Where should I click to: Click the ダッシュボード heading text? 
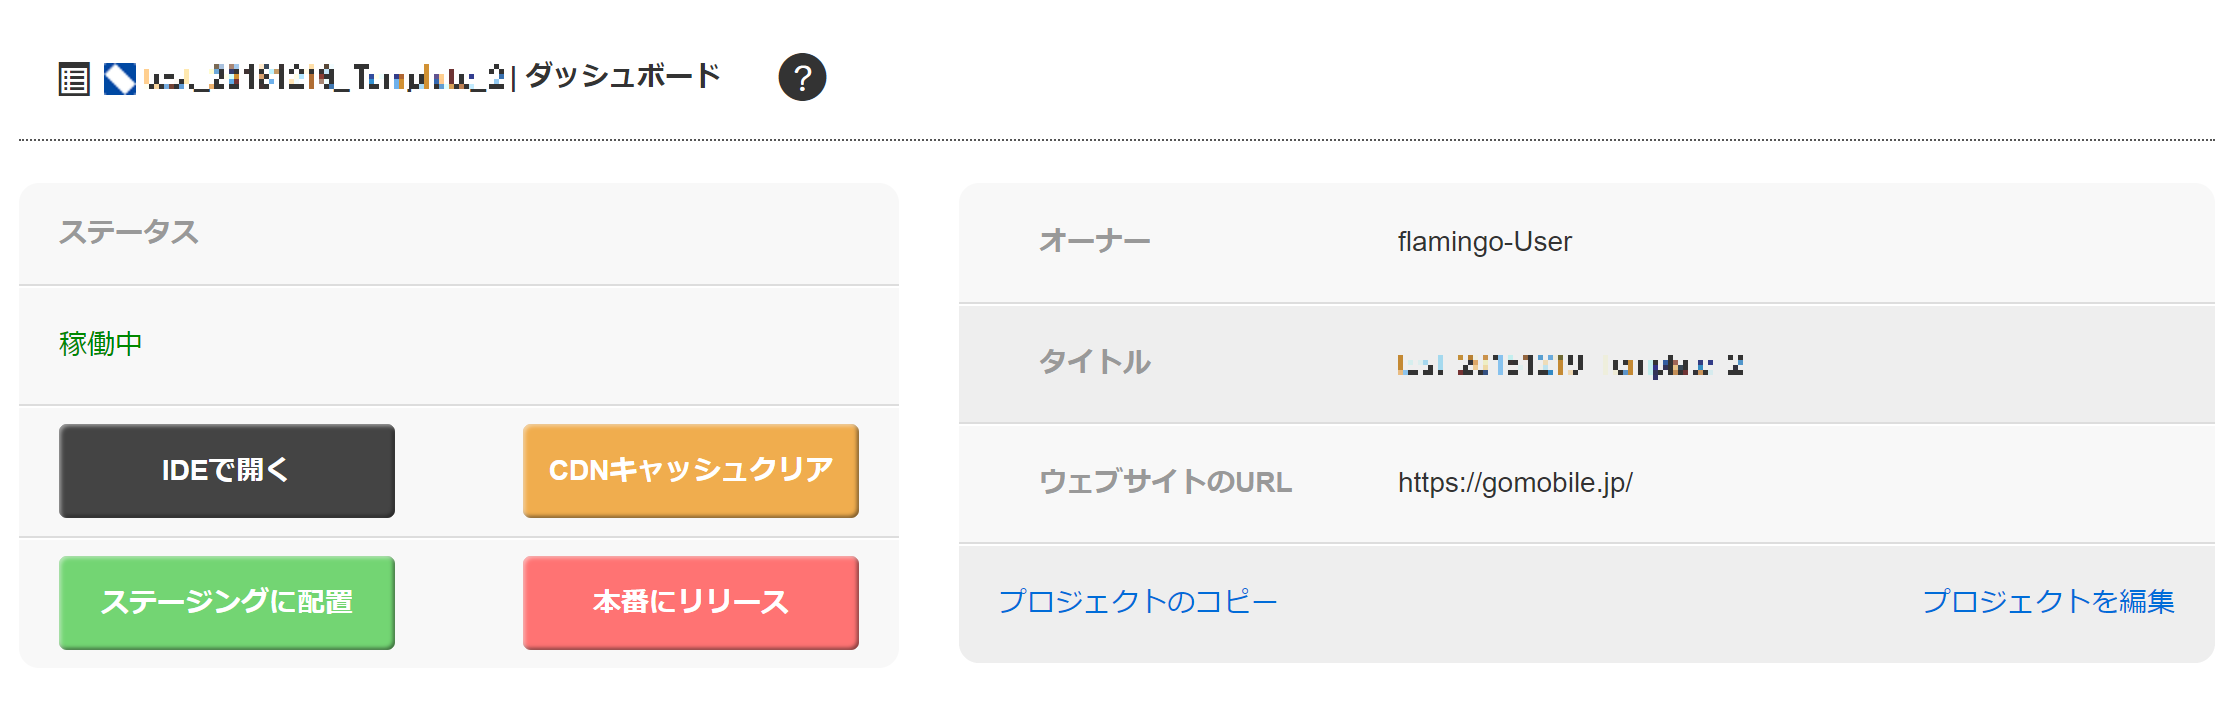pos(622,76)
